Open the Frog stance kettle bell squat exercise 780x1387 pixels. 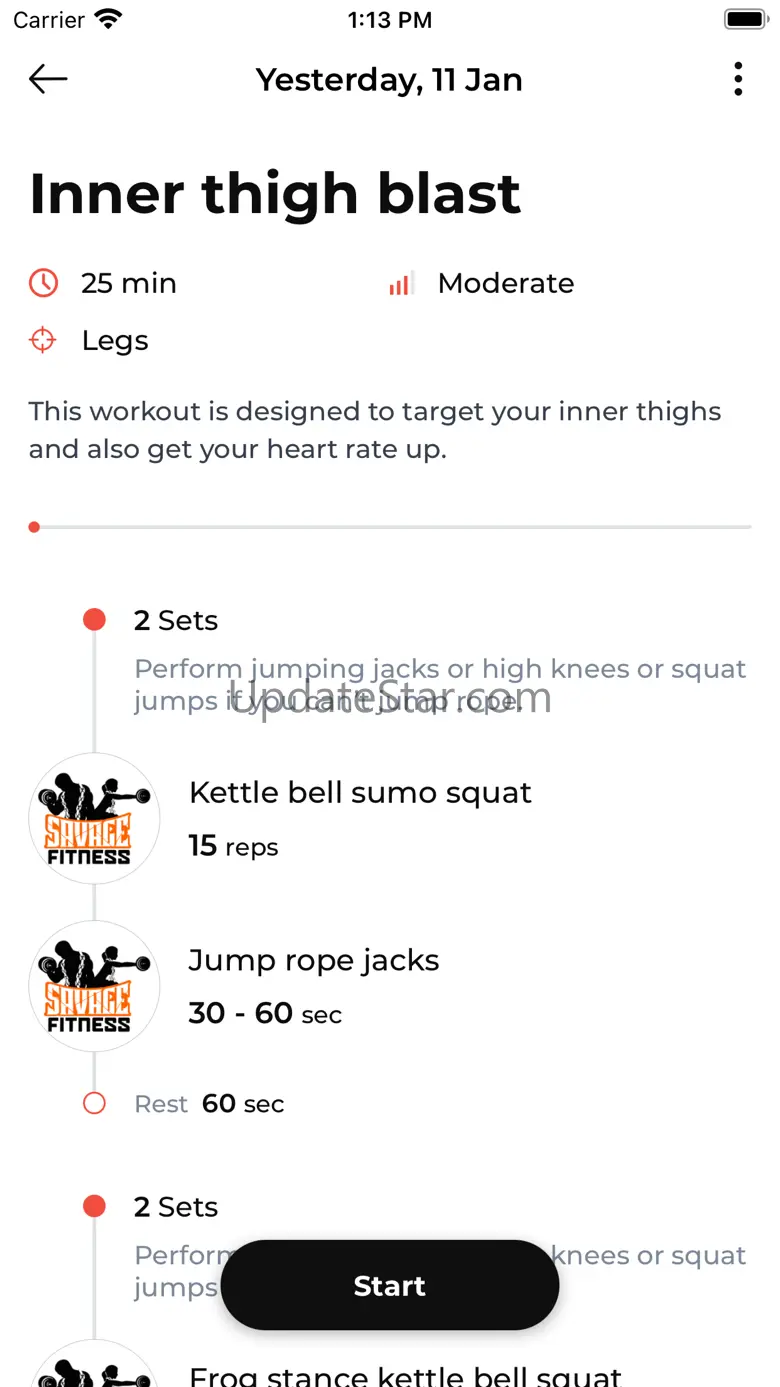(x=405, y=1376)
